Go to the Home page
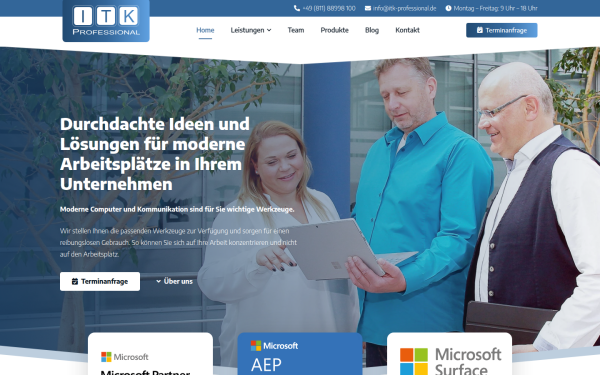 coord(205,30)
